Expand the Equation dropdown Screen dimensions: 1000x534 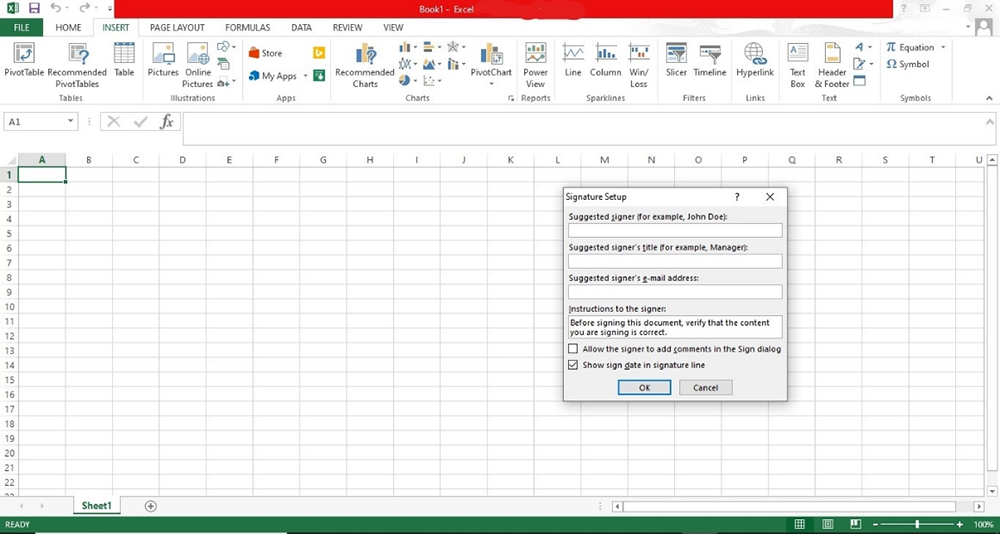point(942,47)
